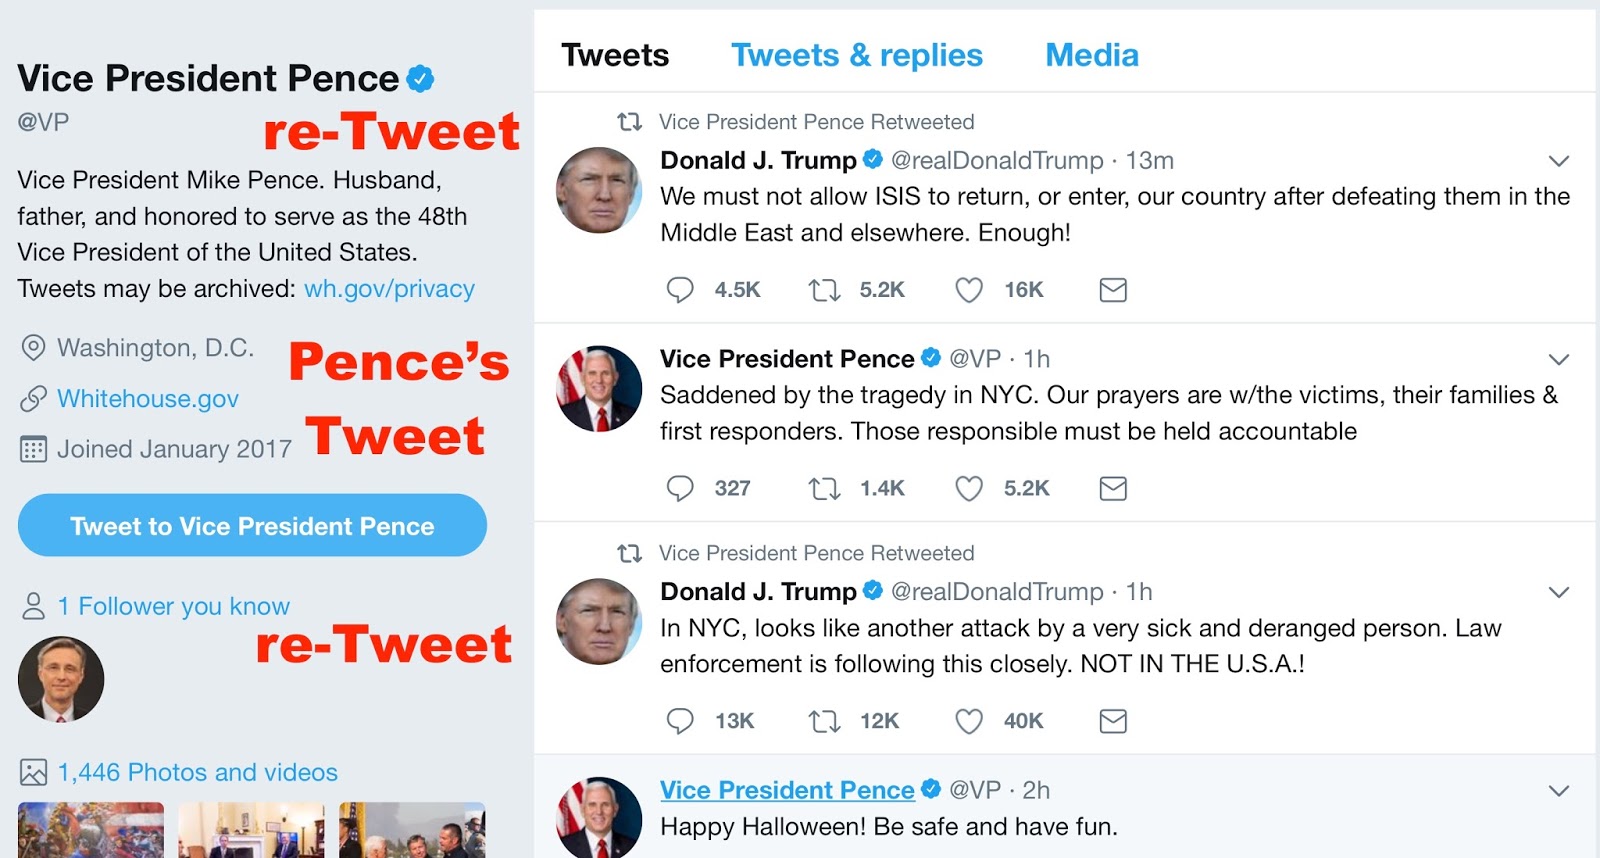Visit the Whitehouse.gov profile link
Screen dimensions: 1600x858
148,399
